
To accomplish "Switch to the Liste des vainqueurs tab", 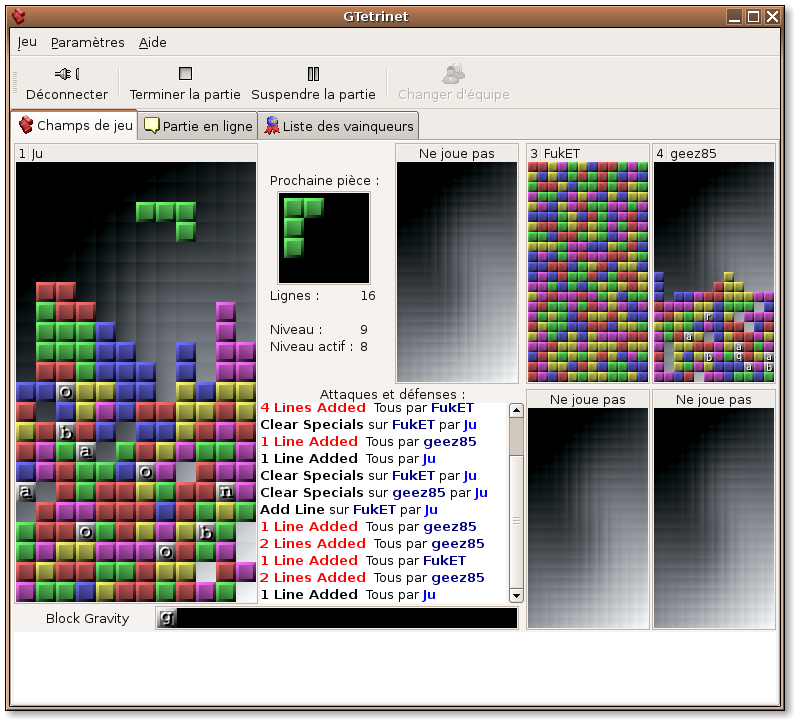I will pos(338,126).
